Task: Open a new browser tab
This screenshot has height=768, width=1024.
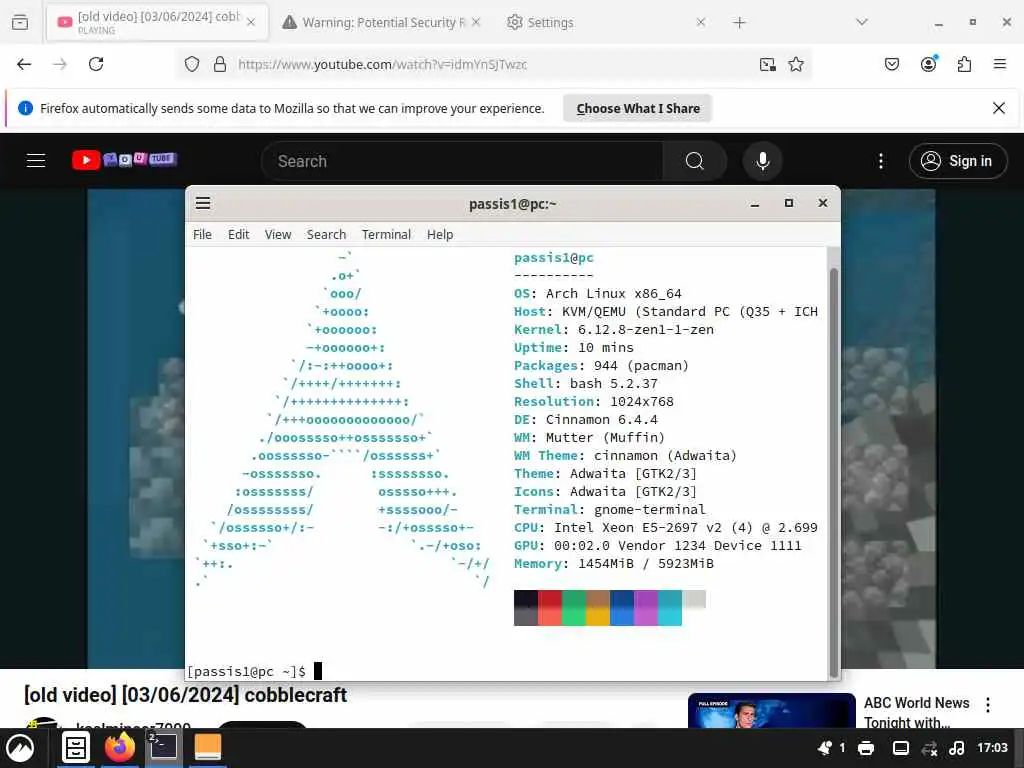Action: pos(739,22)
